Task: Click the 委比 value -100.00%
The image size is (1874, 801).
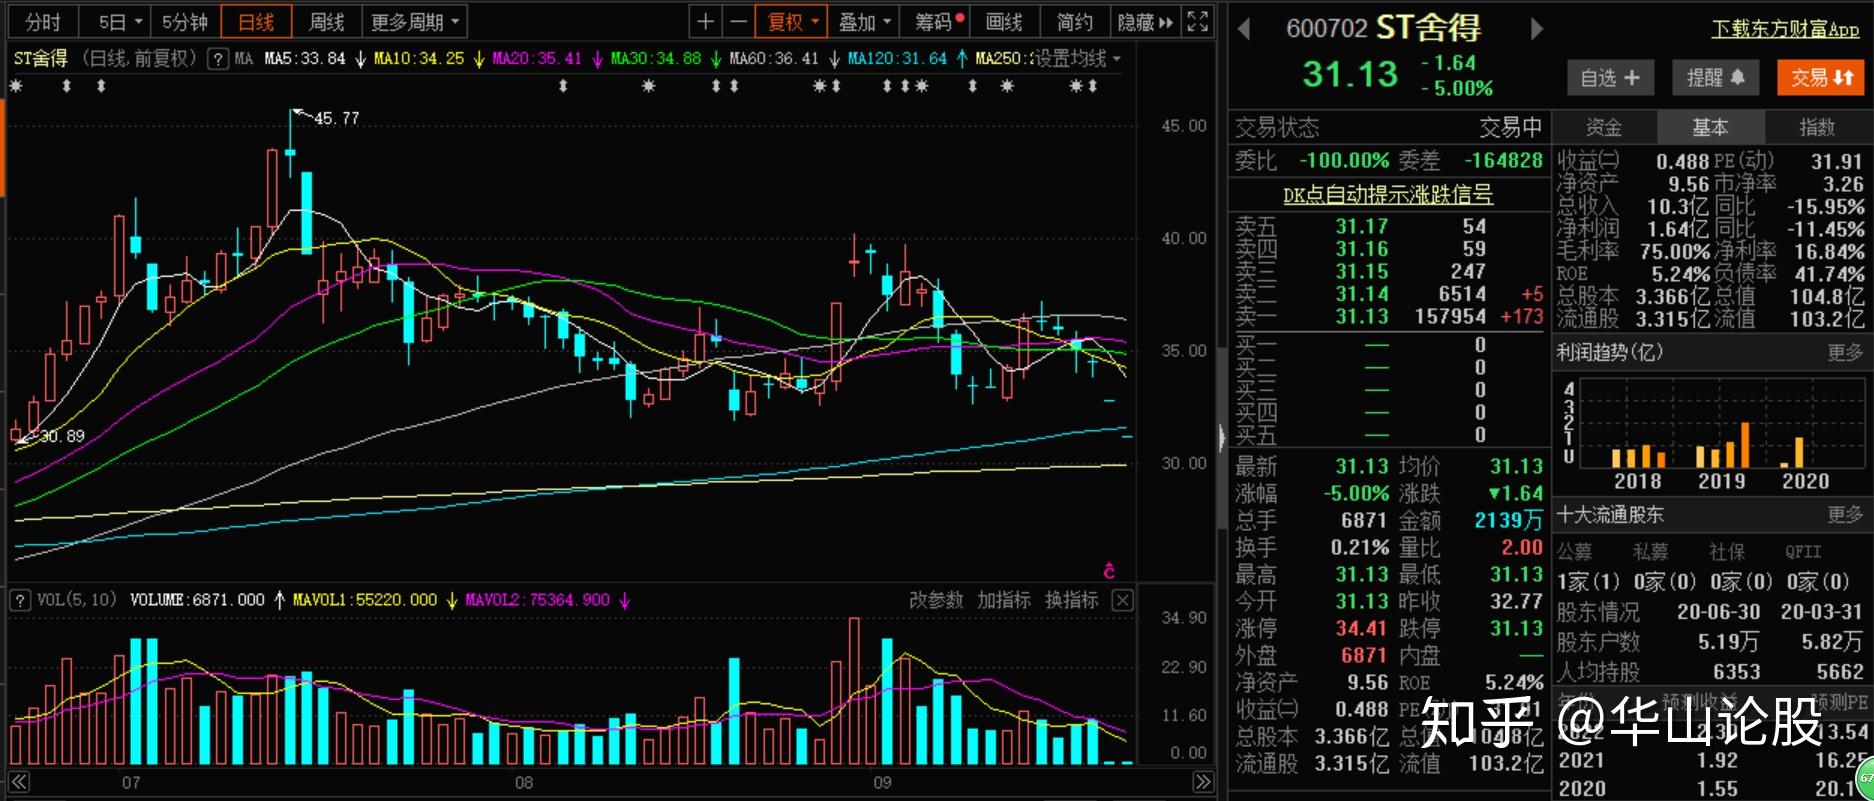Action: point(1344,160)
